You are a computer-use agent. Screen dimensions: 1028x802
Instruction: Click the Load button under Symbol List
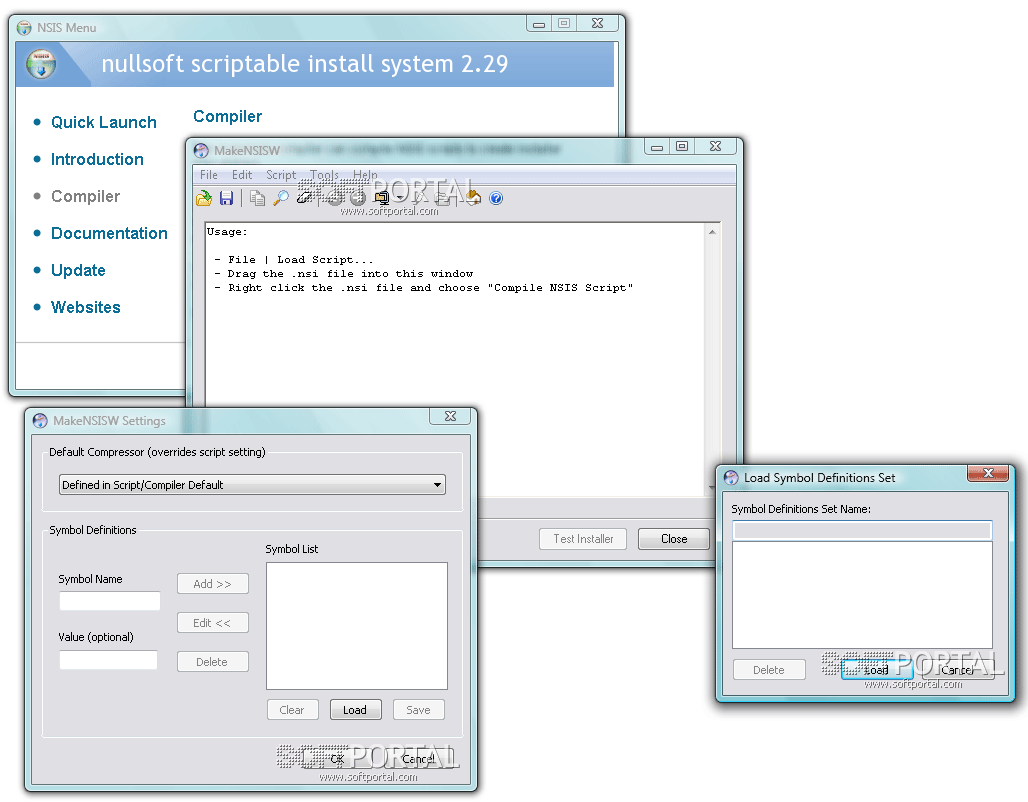pyautogui.click(x=355, y=710)
